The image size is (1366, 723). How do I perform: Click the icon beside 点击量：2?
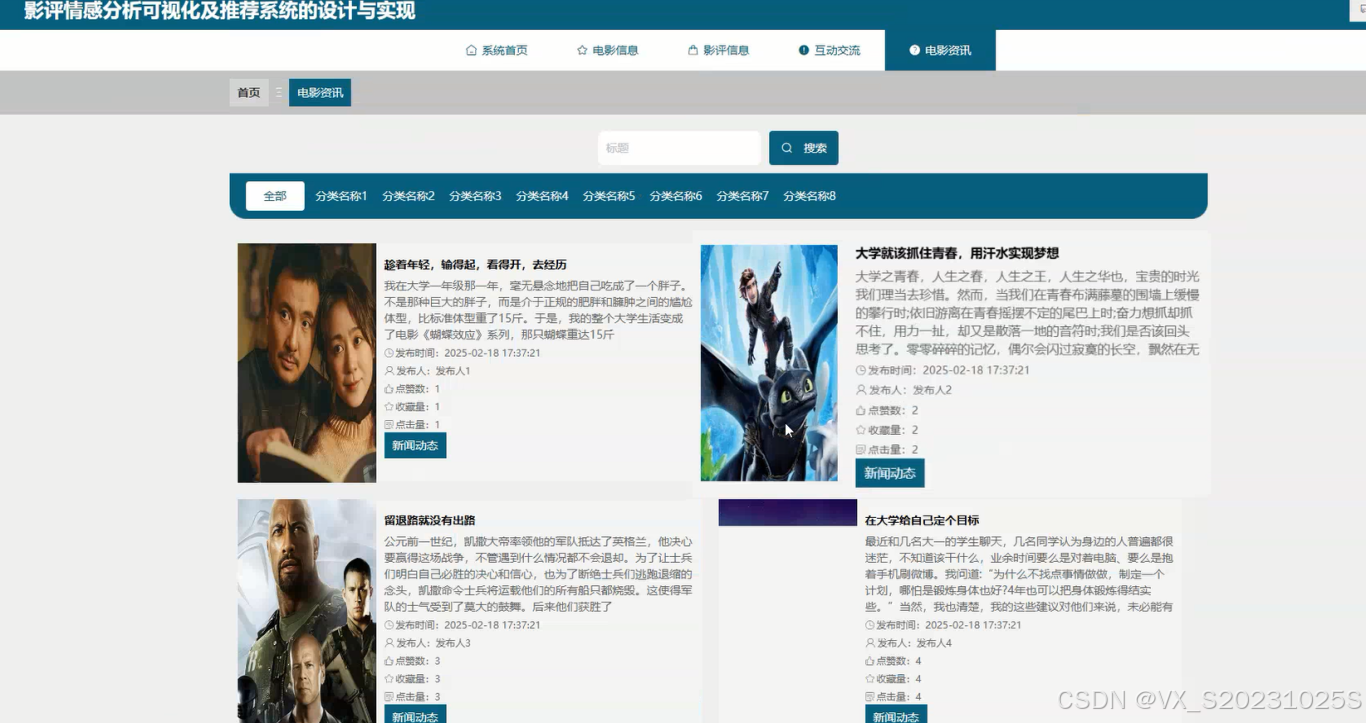(861, 450)
